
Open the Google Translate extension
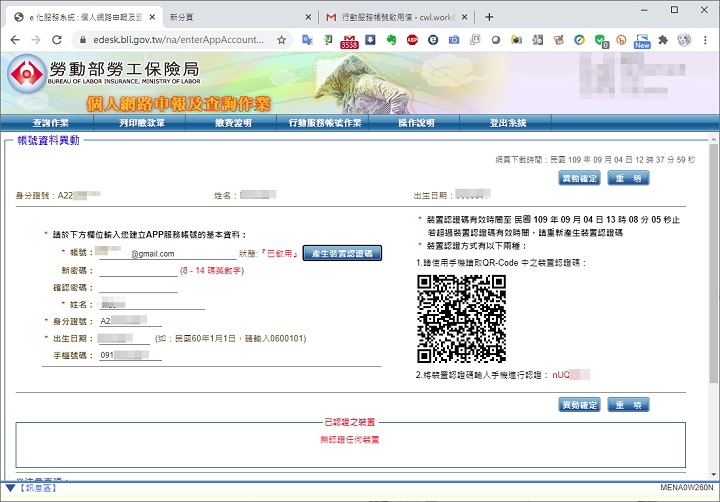[307, 40]
